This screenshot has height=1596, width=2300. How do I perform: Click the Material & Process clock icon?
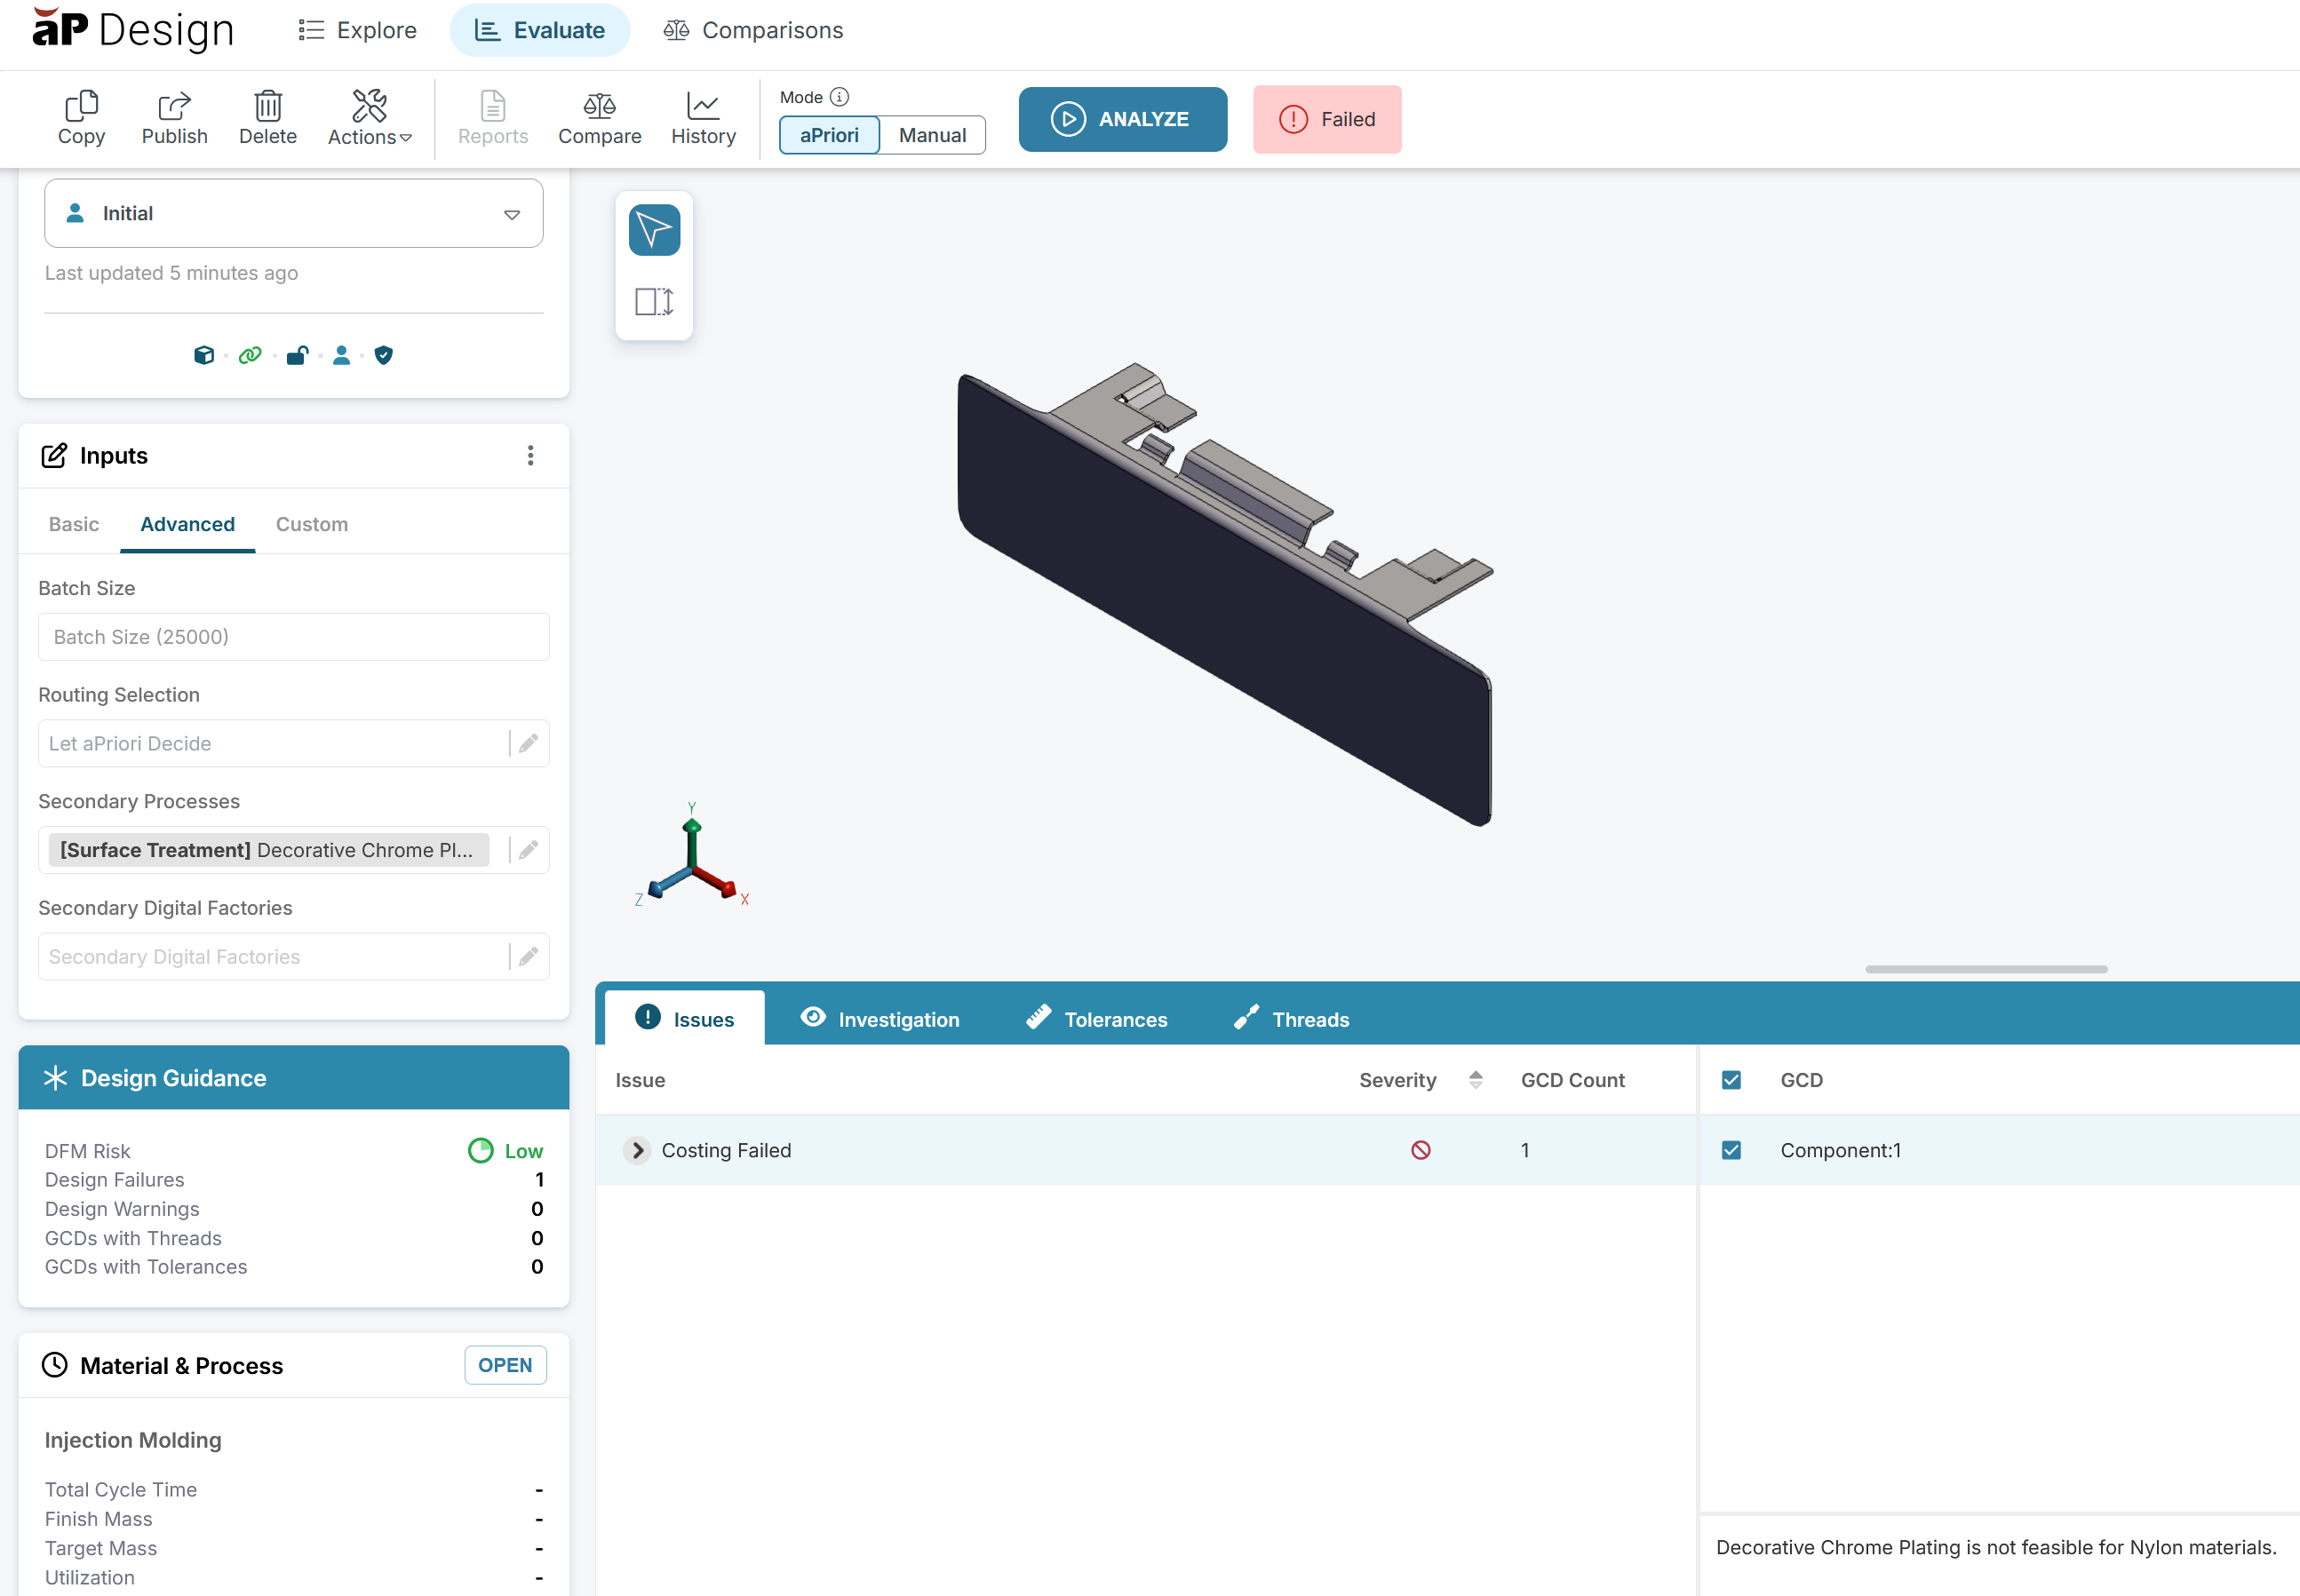tap(54, 1365)
